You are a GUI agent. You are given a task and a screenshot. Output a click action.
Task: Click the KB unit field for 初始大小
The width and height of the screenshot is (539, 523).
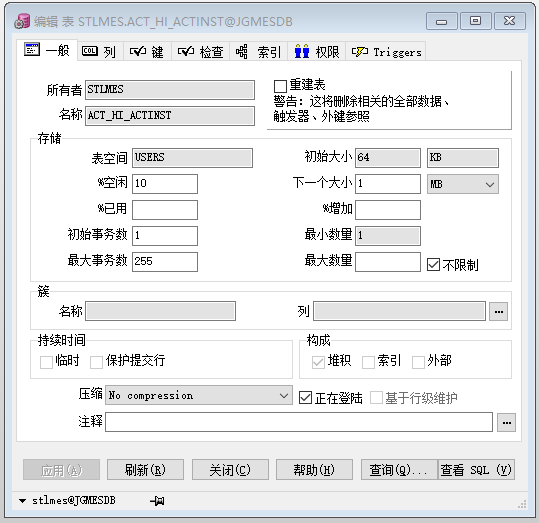click(x=463, y=158)
